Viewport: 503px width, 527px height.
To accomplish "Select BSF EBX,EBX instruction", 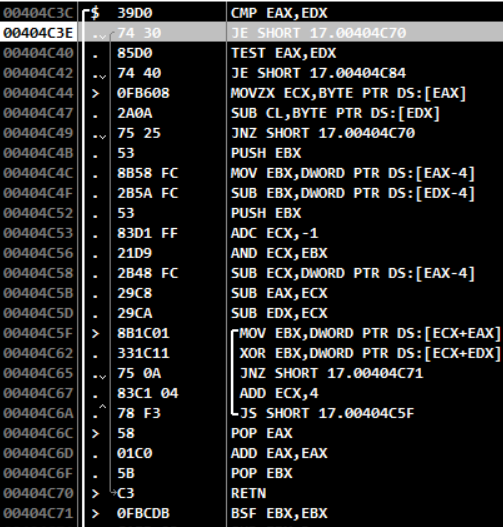I will coord(279,513).
